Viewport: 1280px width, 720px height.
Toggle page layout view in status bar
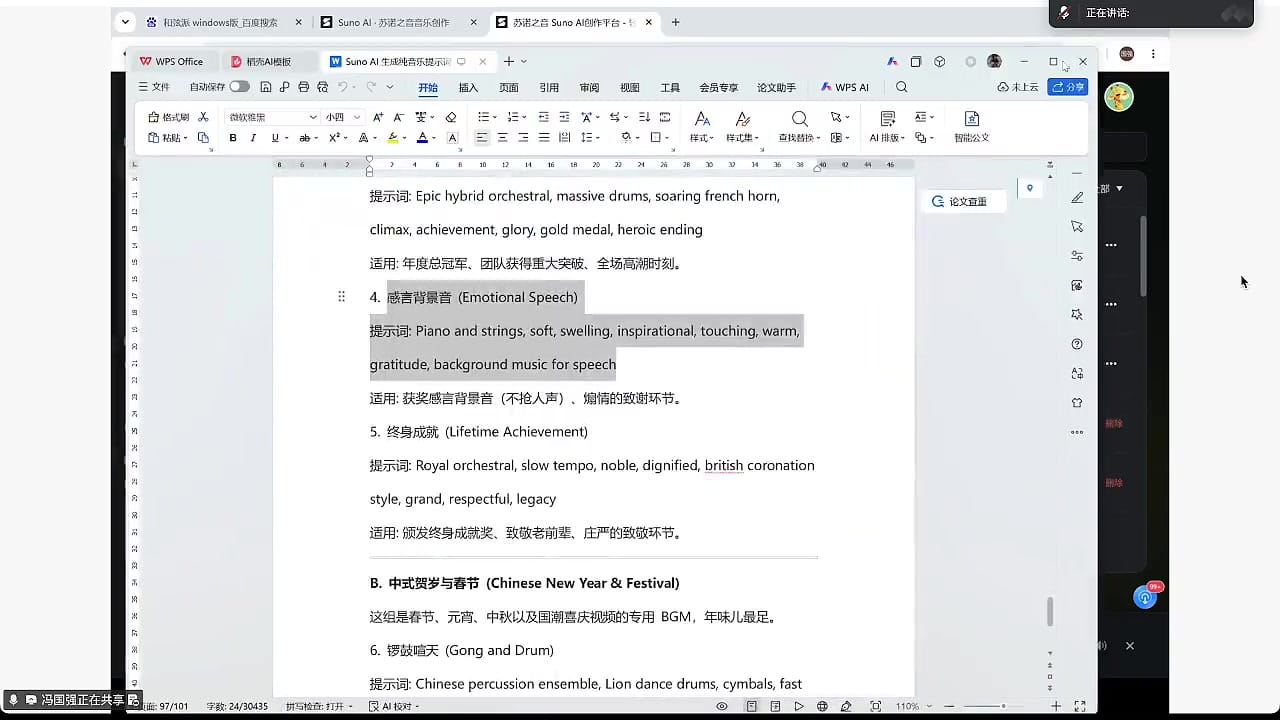pyautogui.click(x=751, y=706)
